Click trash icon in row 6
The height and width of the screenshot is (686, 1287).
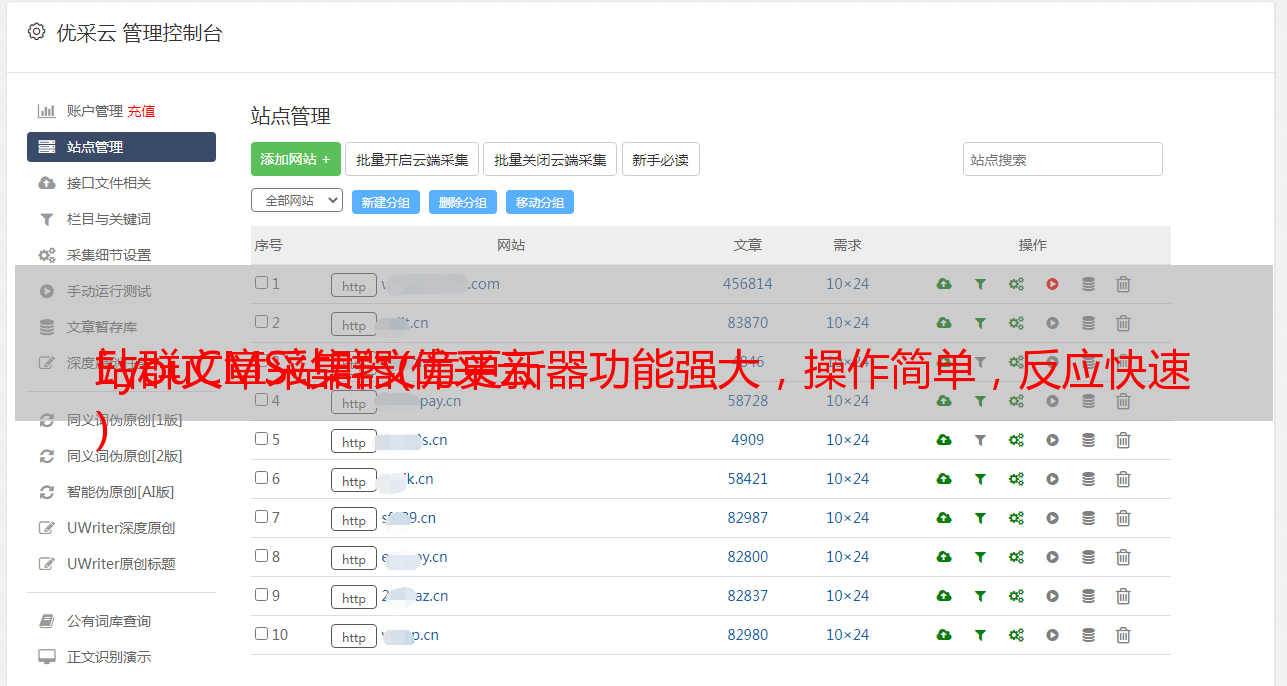click(1123, 479)
